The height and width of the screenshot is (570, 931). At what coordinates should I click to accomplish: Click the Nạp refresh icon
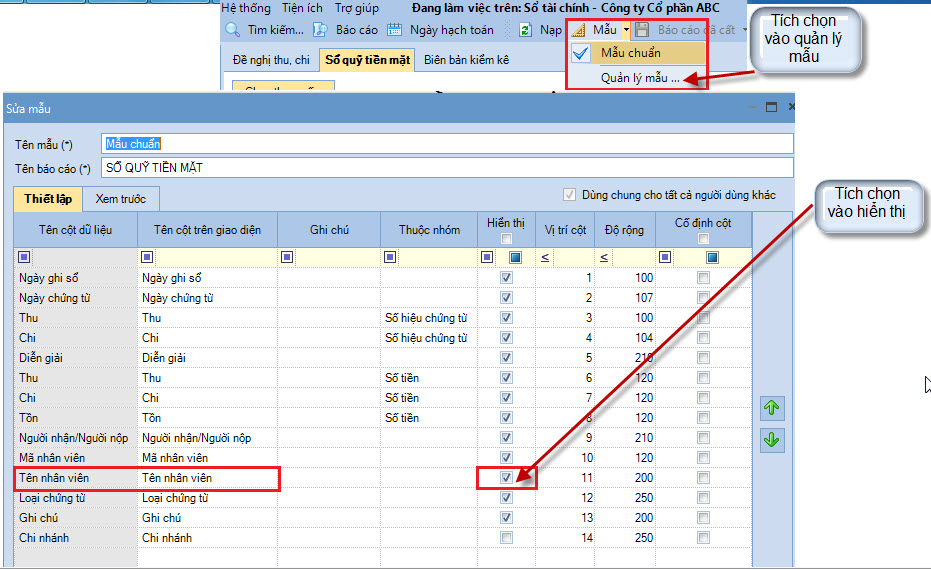tap(525, 30)
